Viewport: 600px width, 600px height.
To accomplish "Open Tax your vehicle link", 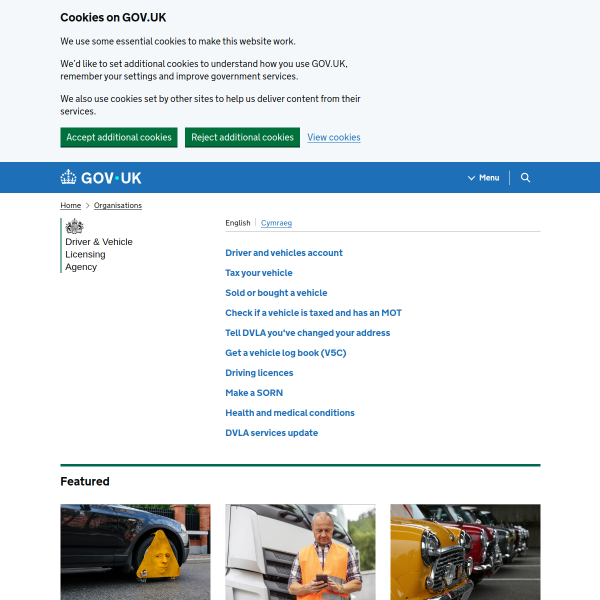I will tap(259, 273).
